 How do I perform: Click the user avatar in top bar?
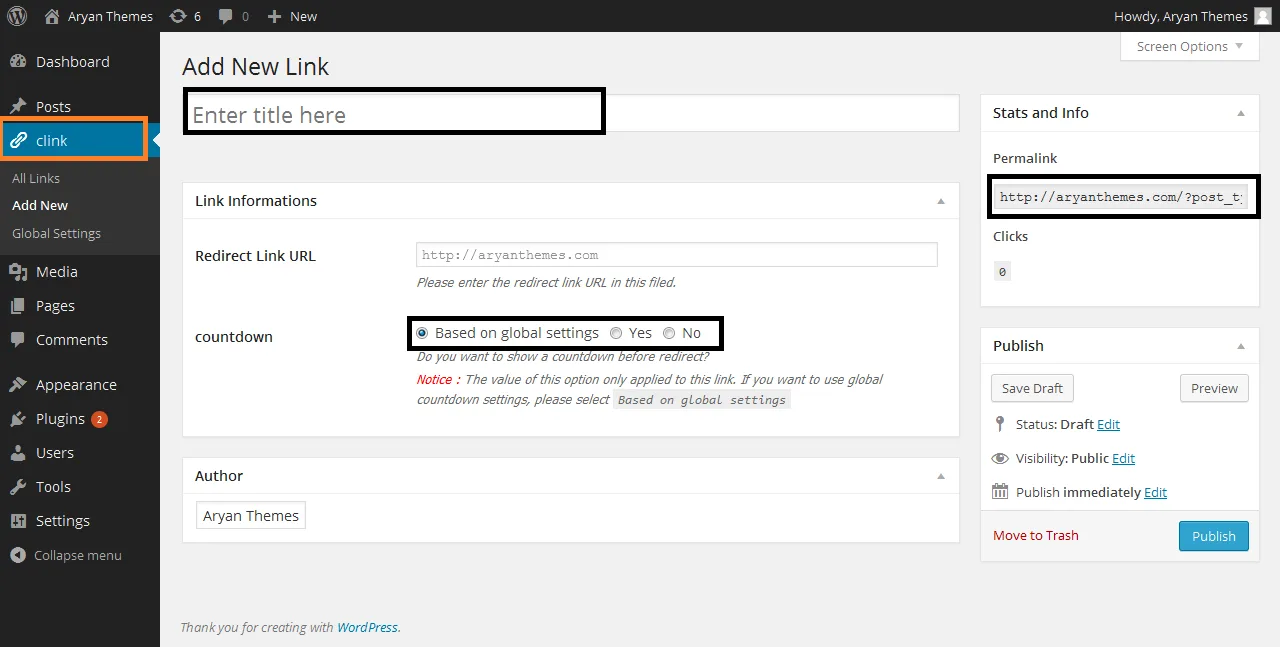[1264, 16]
